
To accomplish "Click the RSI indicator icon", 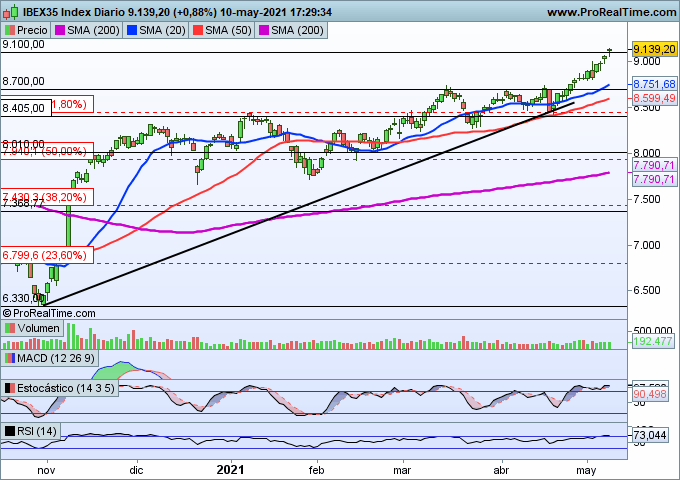I will (x=10, y=431).
